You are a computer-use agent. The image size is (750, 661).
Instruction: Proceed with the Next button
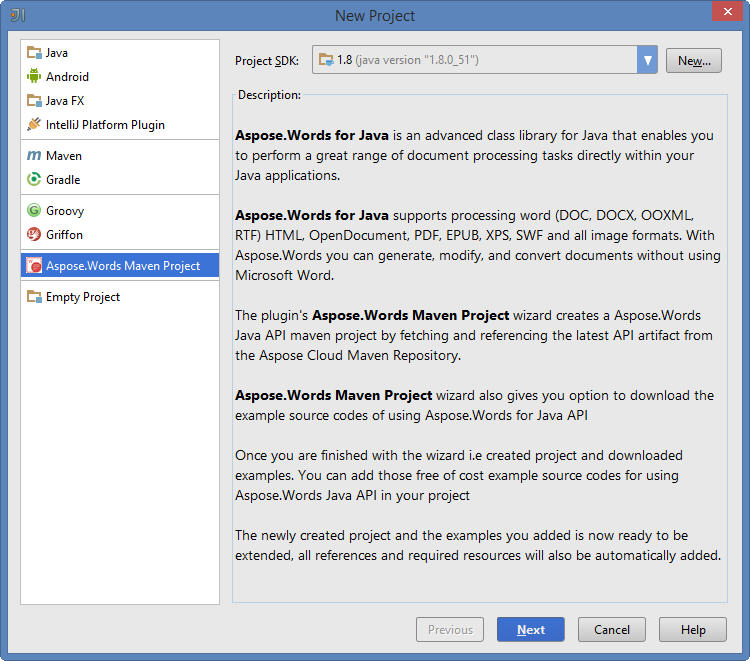coord(530,630)
